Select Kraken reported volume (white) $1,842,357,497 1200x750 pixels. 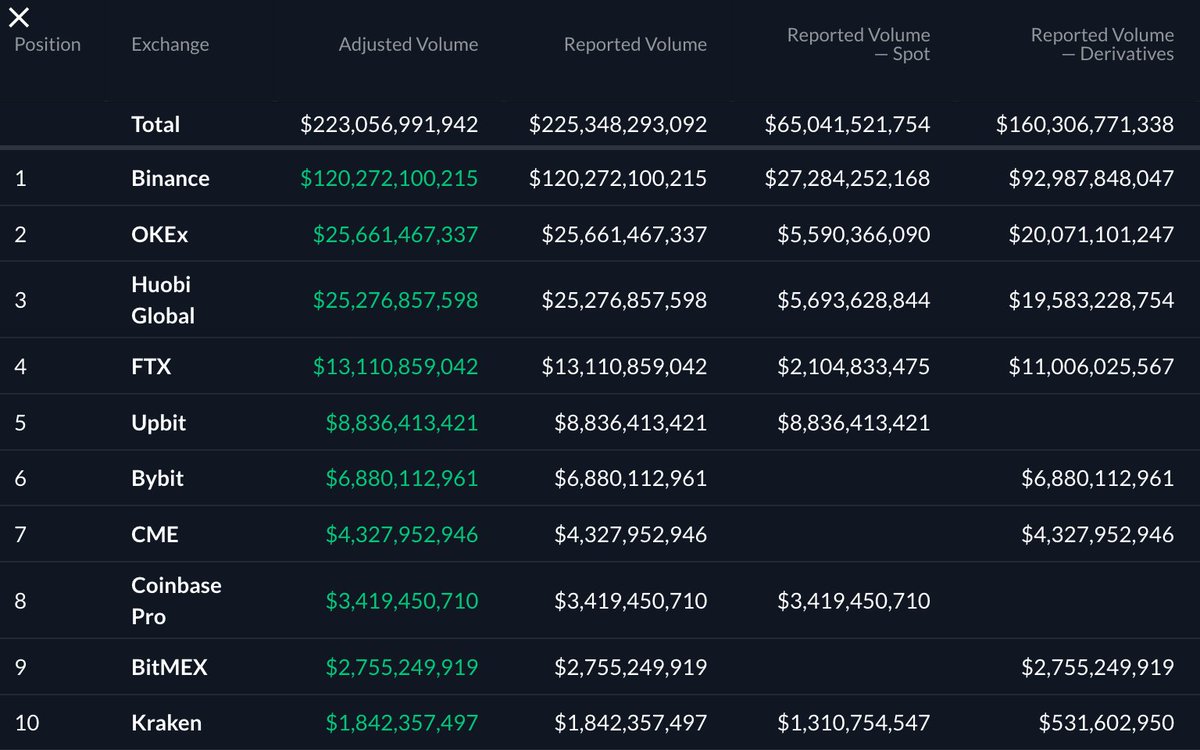(x=630, y=723)
